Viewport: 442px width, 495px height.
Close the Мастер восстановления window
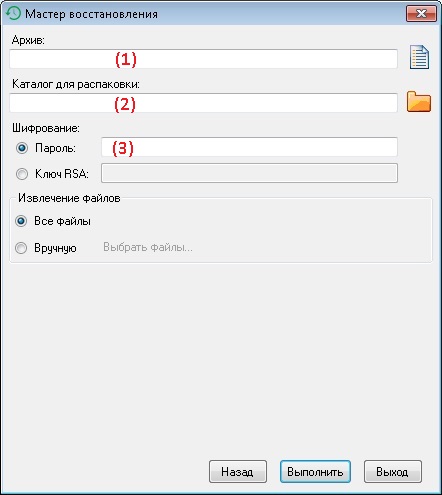point(421,14)
